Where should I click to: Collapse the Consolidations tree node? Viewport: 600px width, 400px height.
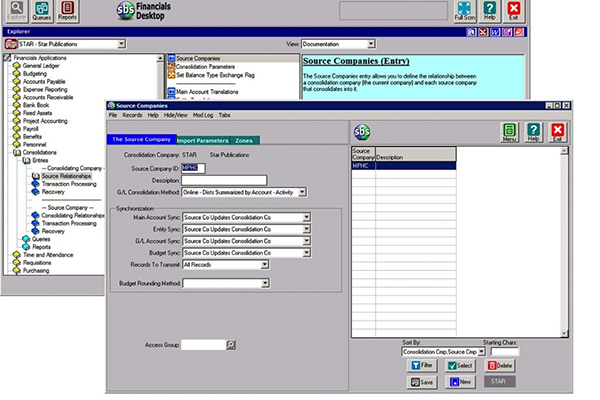[x=17, y=153]
